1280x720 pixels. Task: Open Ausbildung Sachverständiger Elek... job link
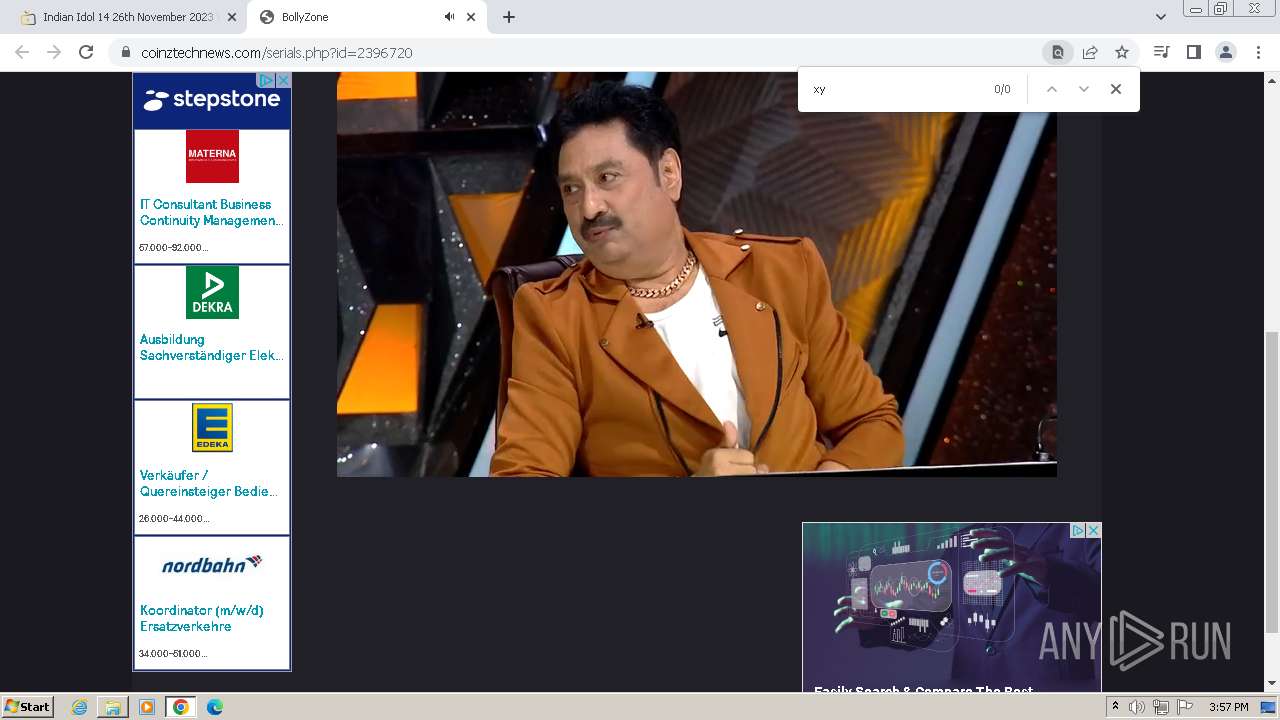click(211, 347)
